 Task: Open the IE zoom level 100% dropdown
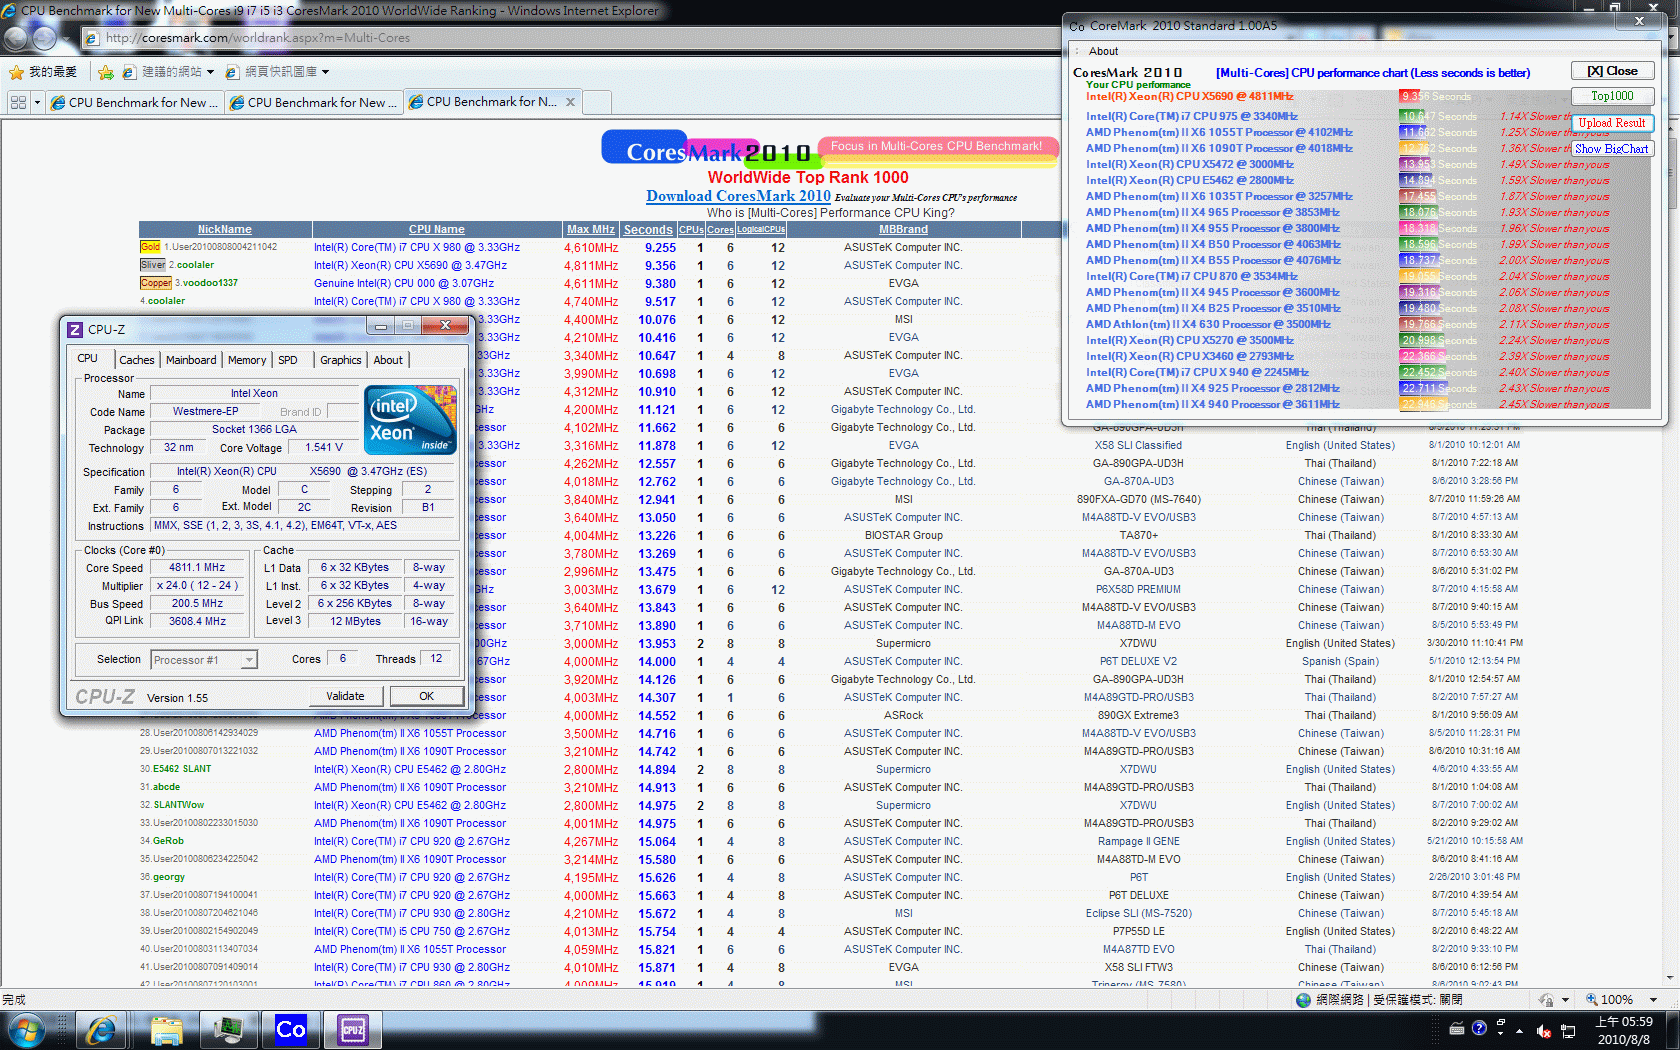tap(1653, 1000)
